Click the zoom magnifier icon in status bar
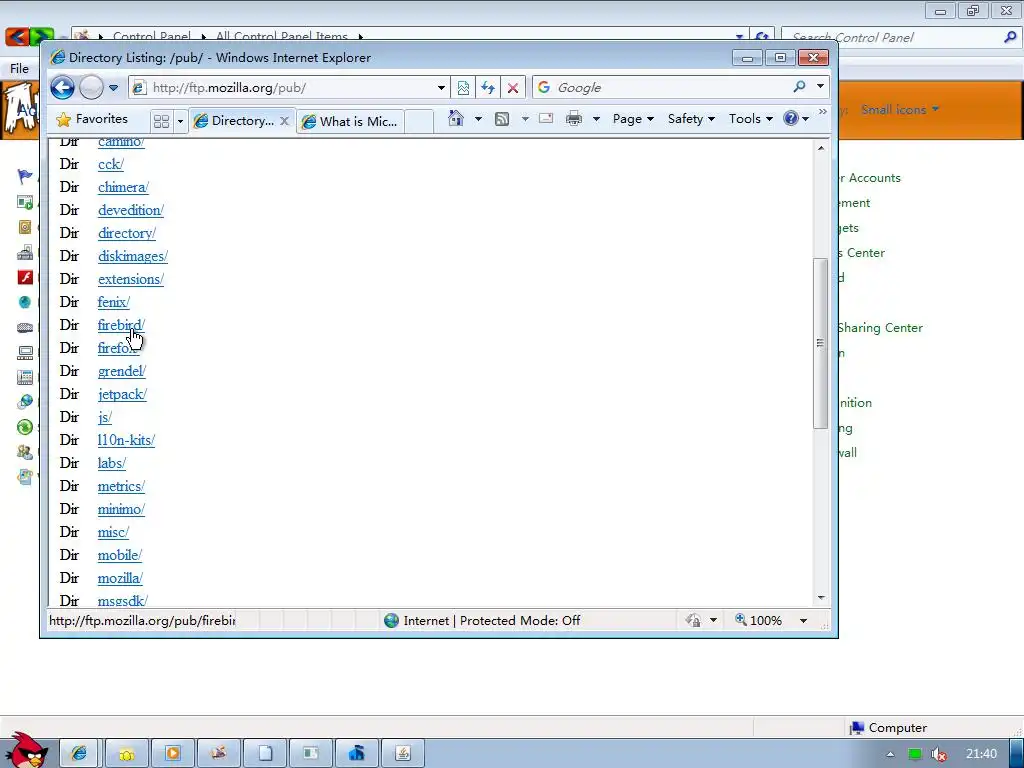Viewport: 1024px width, 768px height. pyautogui.click(x=741, y=619)
